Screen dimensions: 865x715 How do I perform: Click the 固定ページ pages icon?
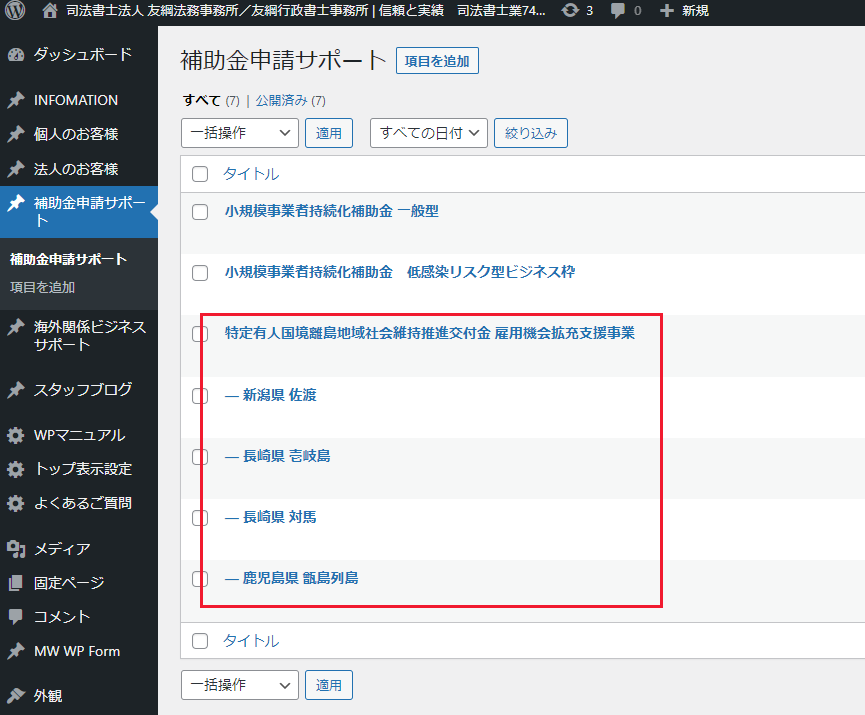tap(16, 583)
